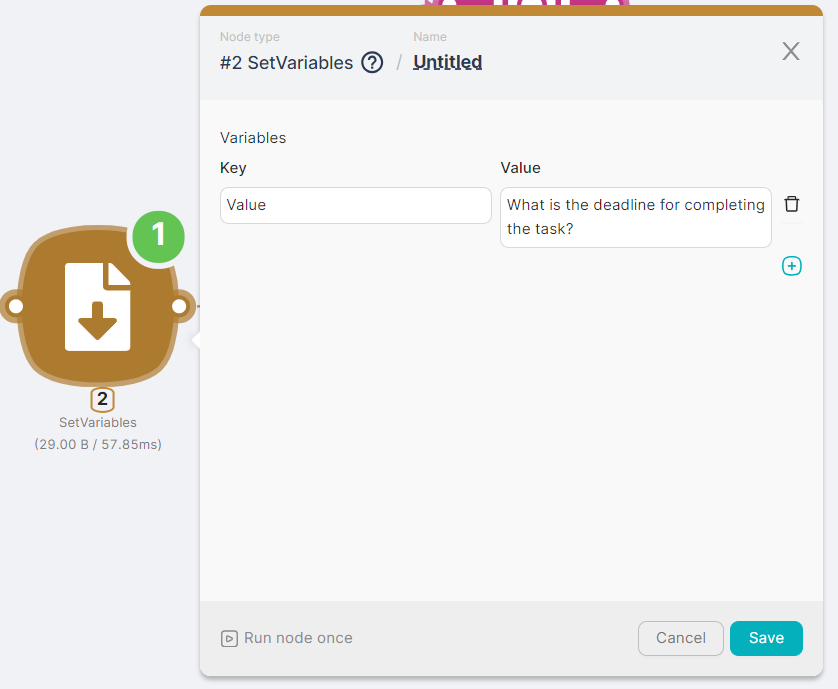The height and width of the screenshot is (689, 838).
Task: Edit the node name Untitled
Action: click(x=447, y=63)
